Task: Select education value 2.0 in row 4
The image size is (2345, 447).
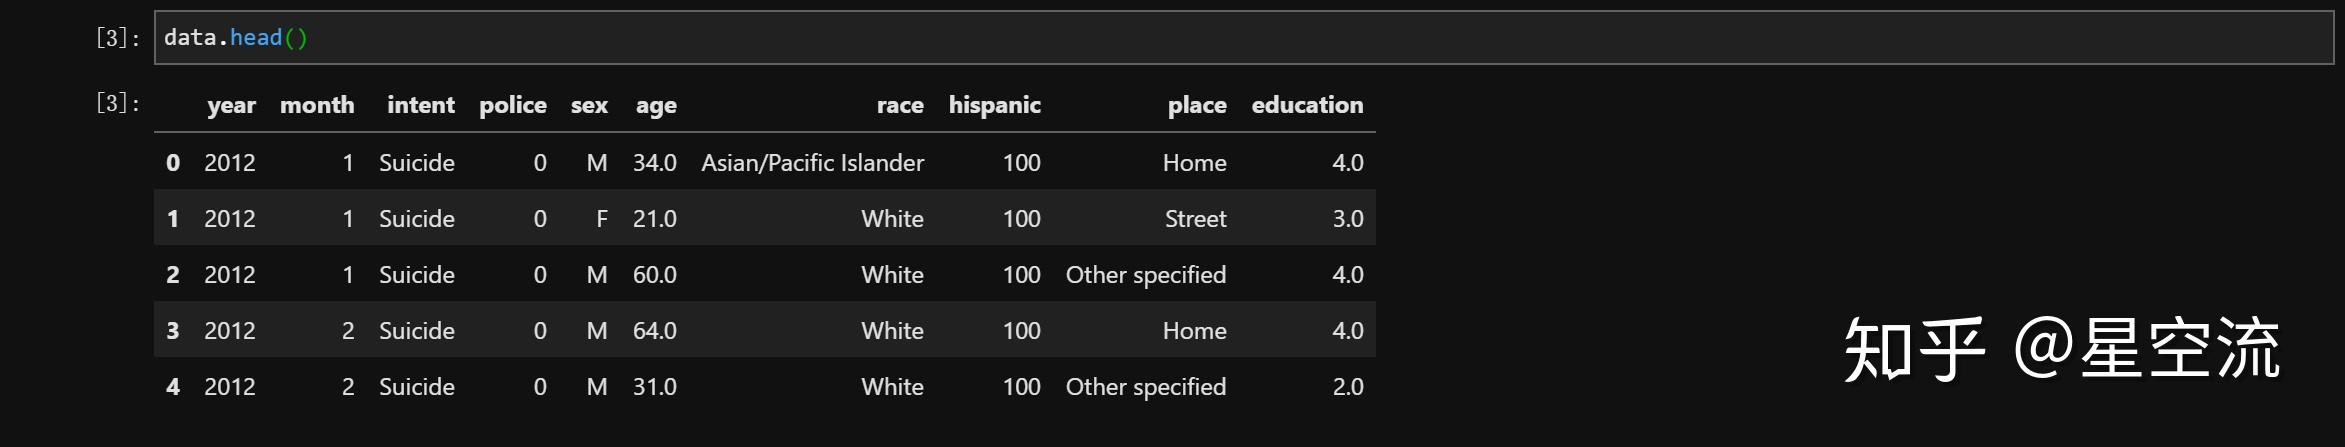Action: pyautogui.click(x=1348, y=387)
